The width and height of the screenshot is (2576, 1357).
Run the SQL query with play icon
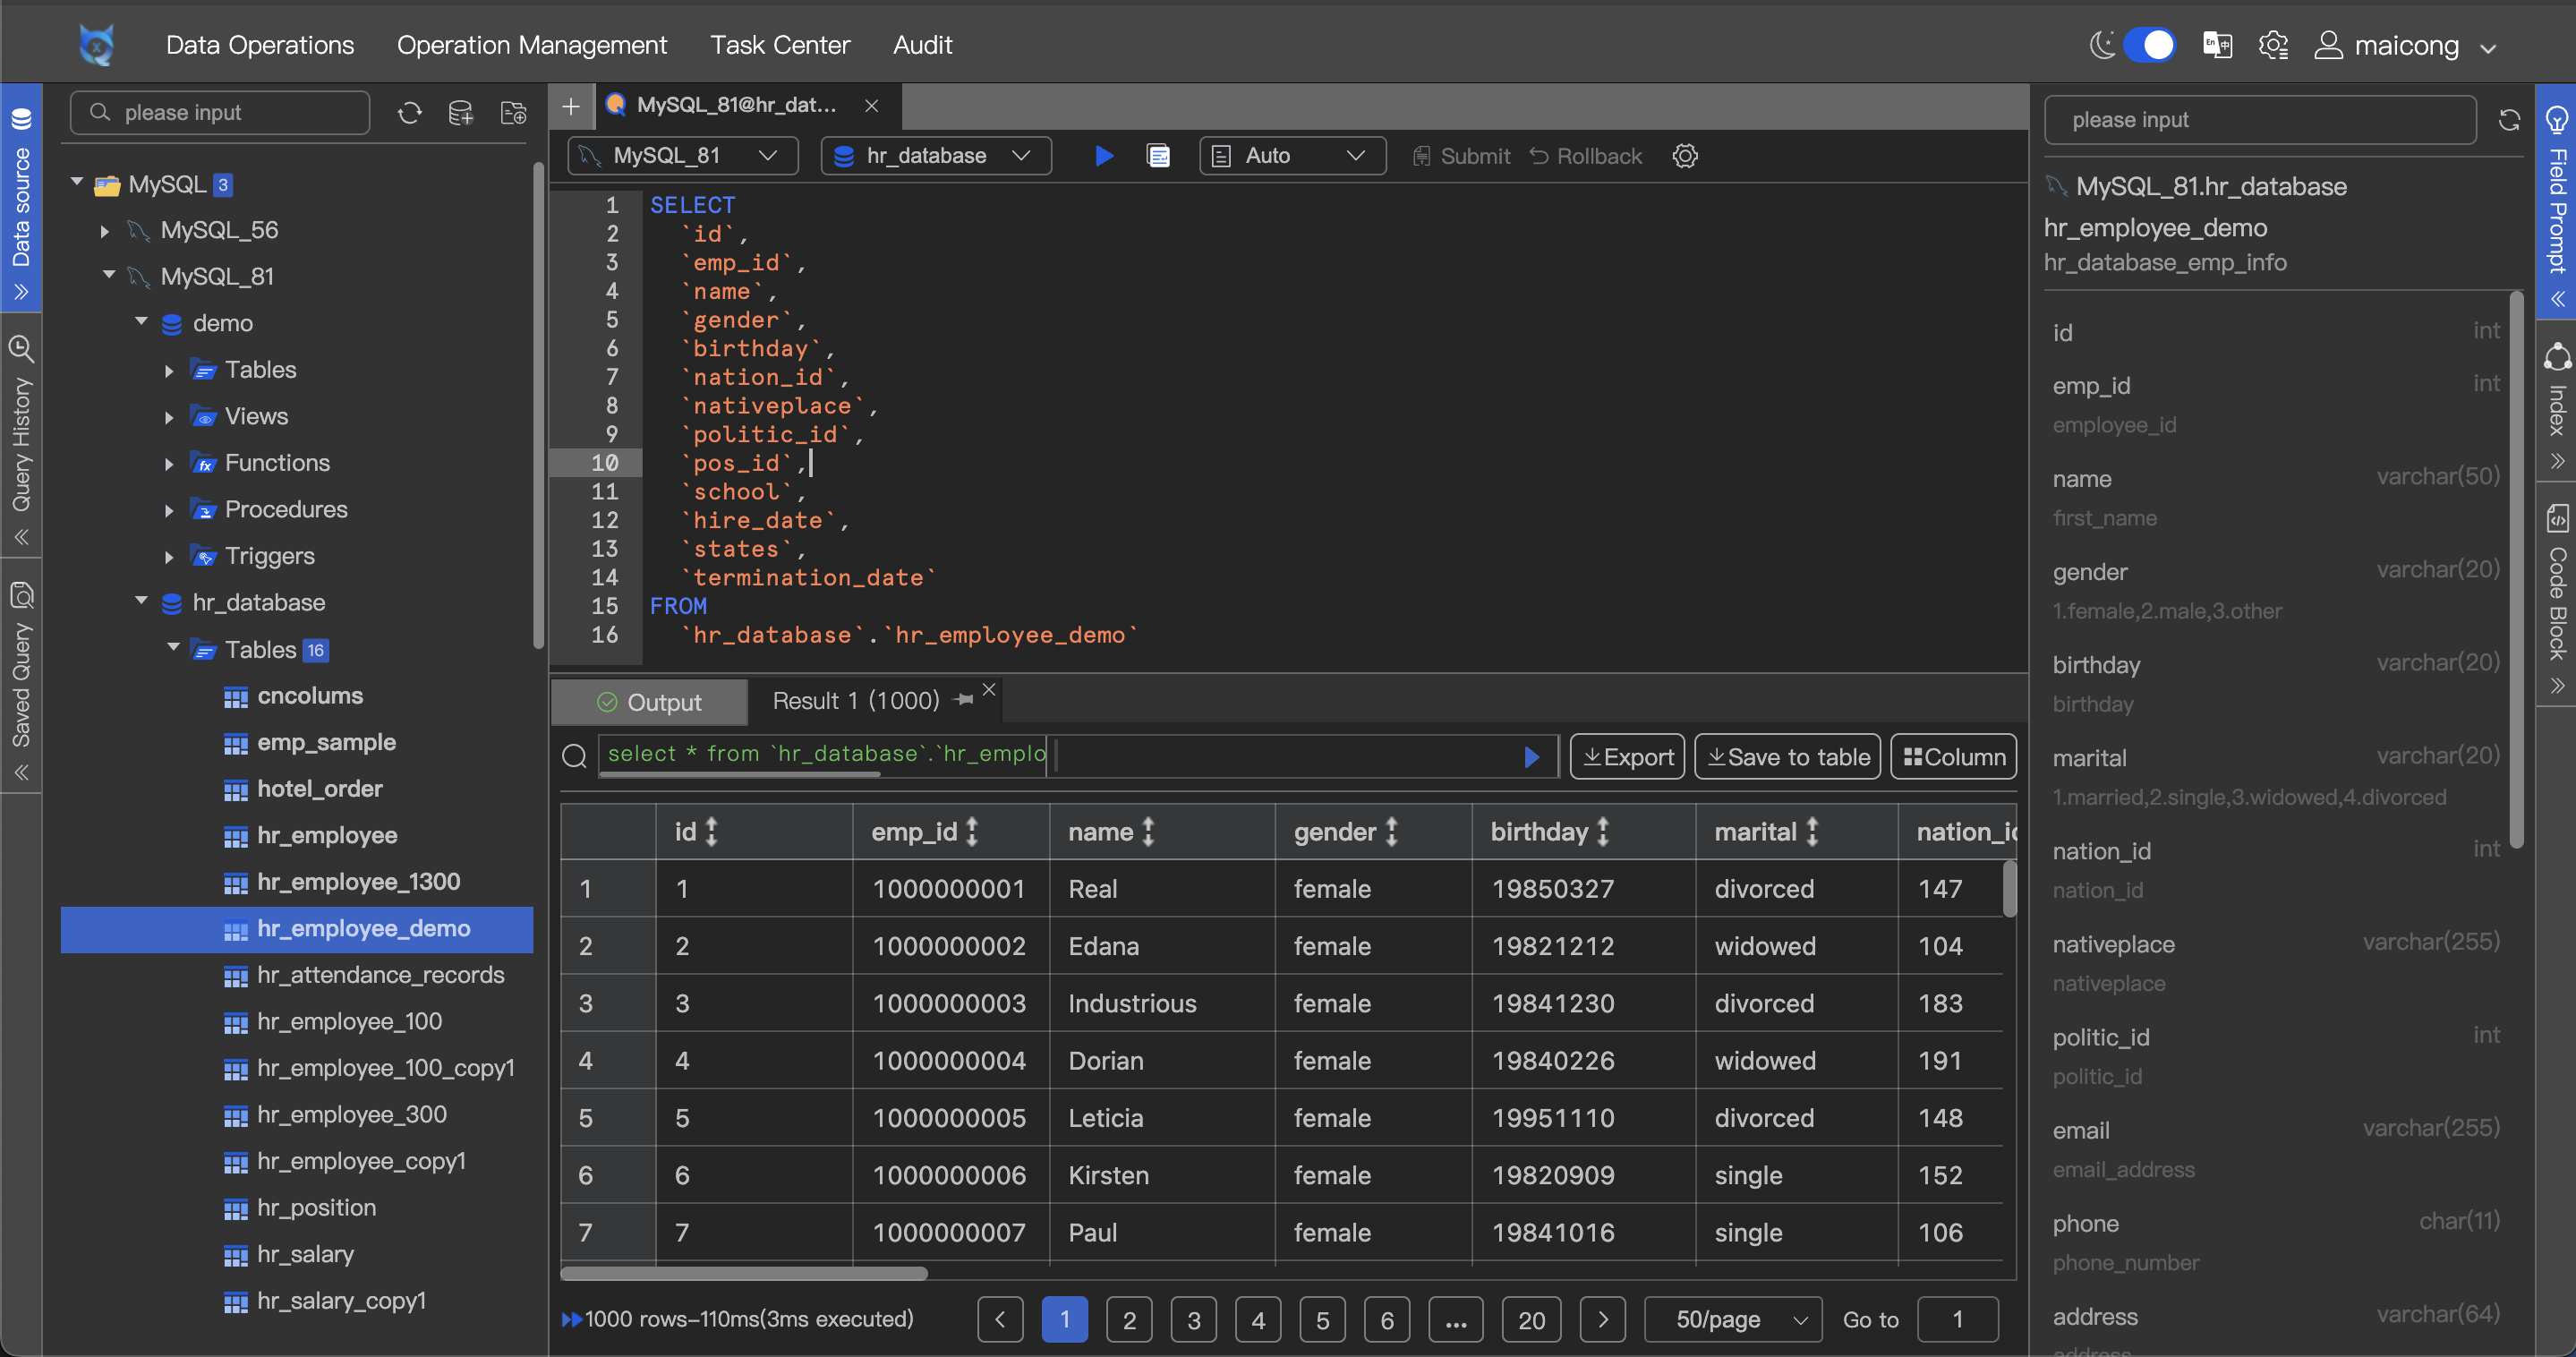tap(1104, 156)
